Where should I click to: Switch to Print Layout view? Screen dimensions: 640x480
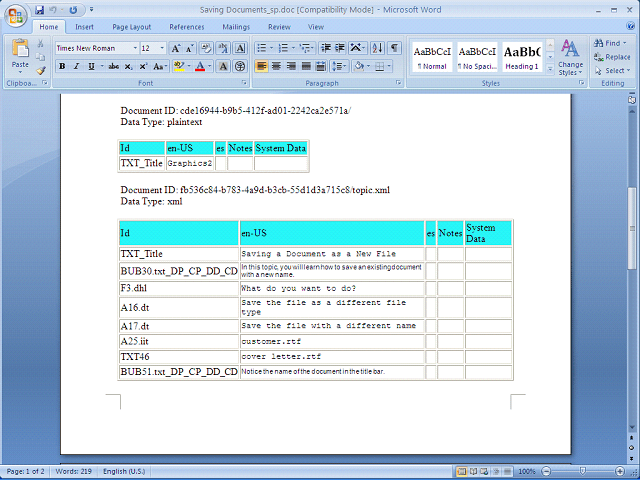click(x=462, y=471)
